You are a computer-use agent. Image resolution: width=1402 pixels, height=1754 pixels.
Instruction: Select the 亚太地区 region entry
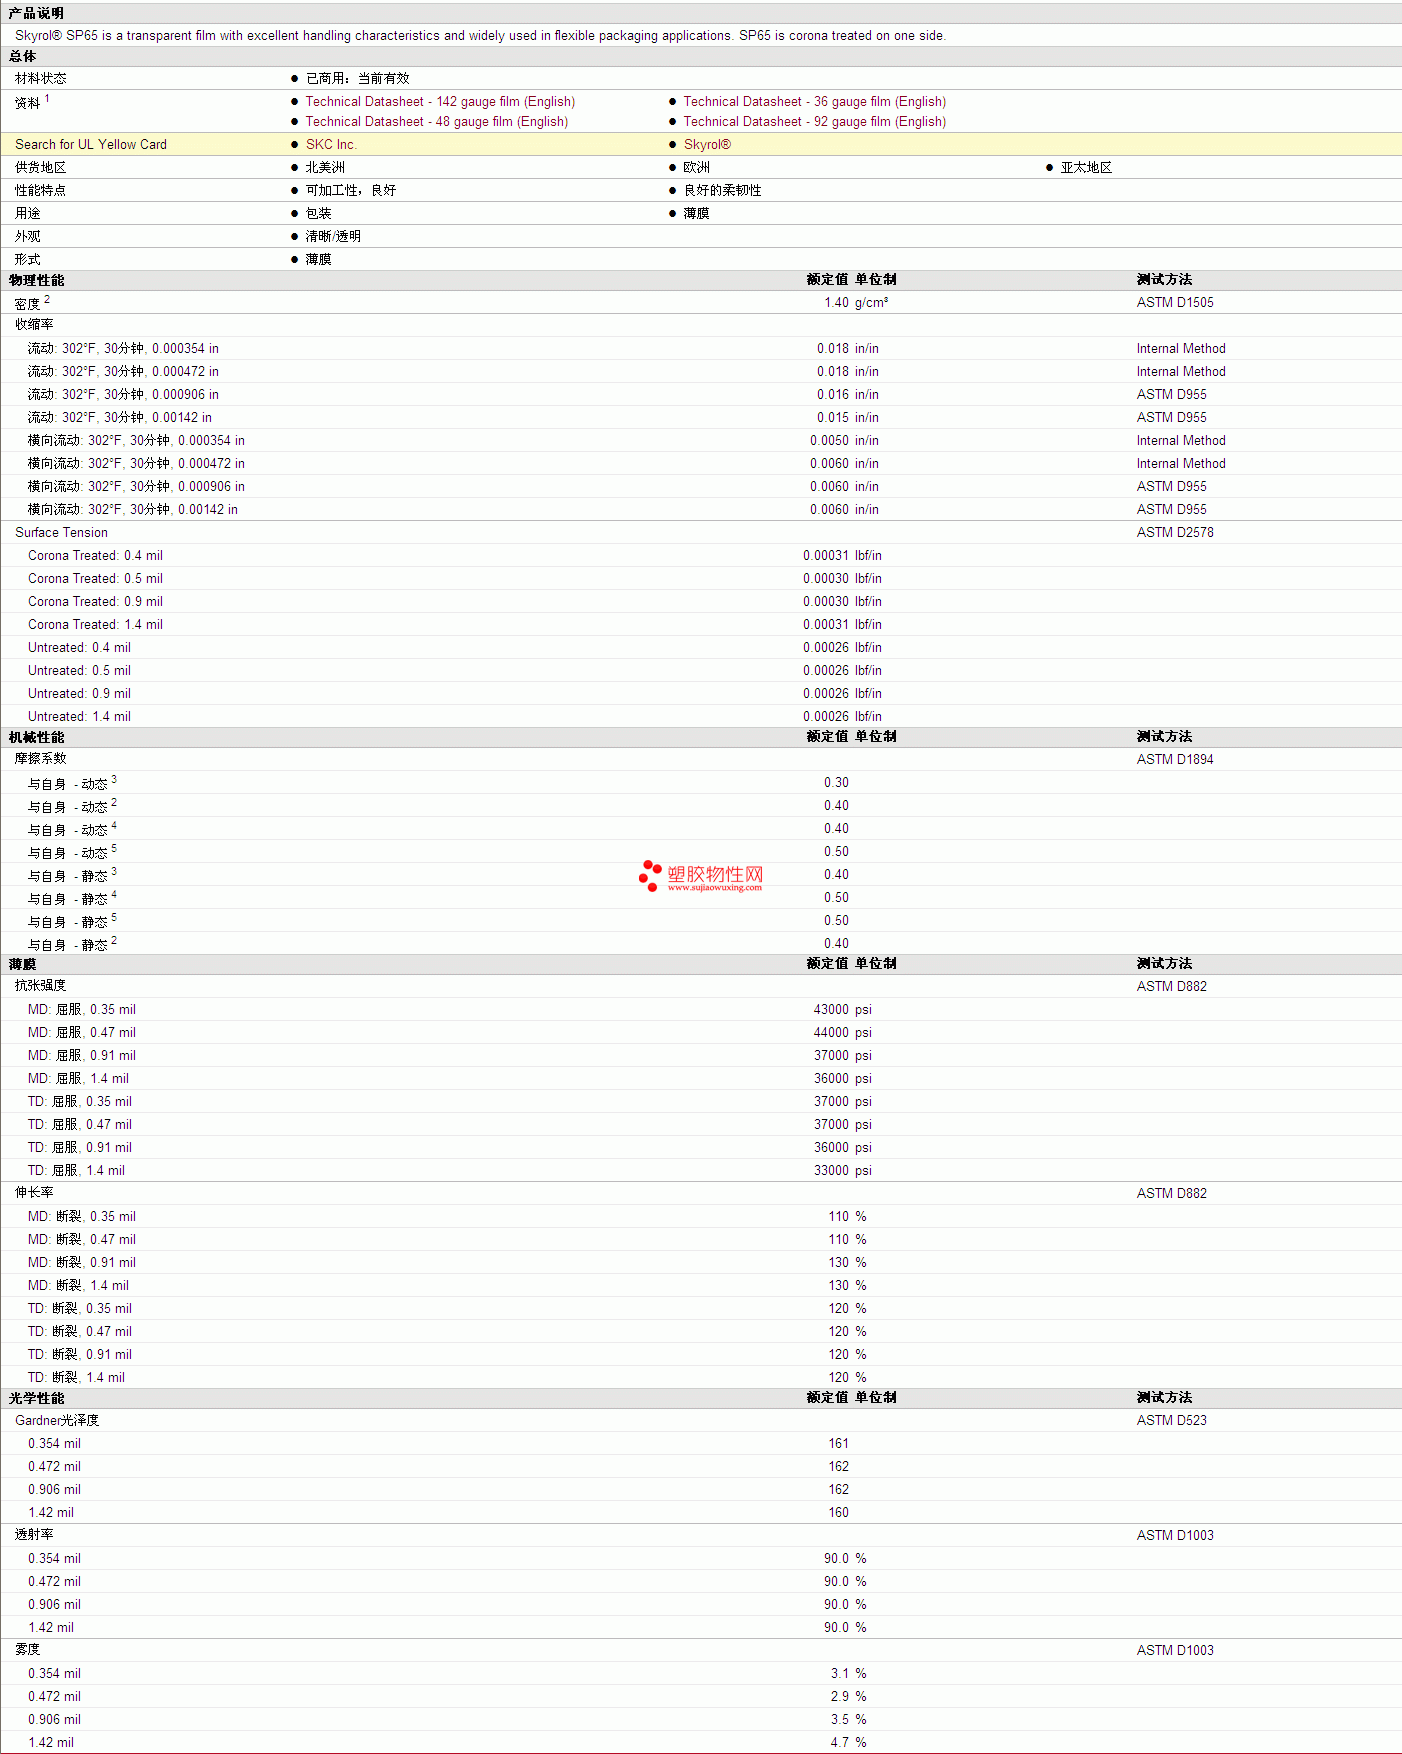pyautogui.click(x=1086, y=167)
